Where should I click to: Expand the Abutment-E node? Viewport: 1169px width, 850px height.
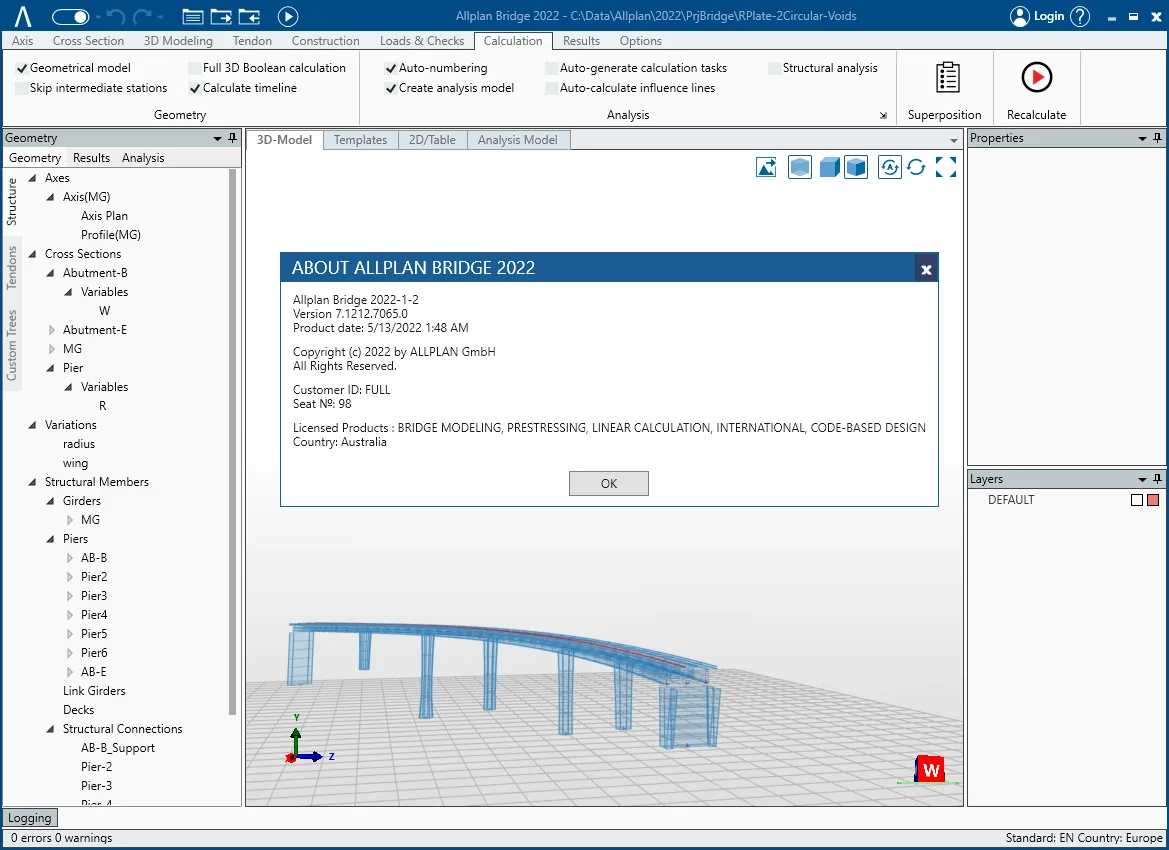51,330
